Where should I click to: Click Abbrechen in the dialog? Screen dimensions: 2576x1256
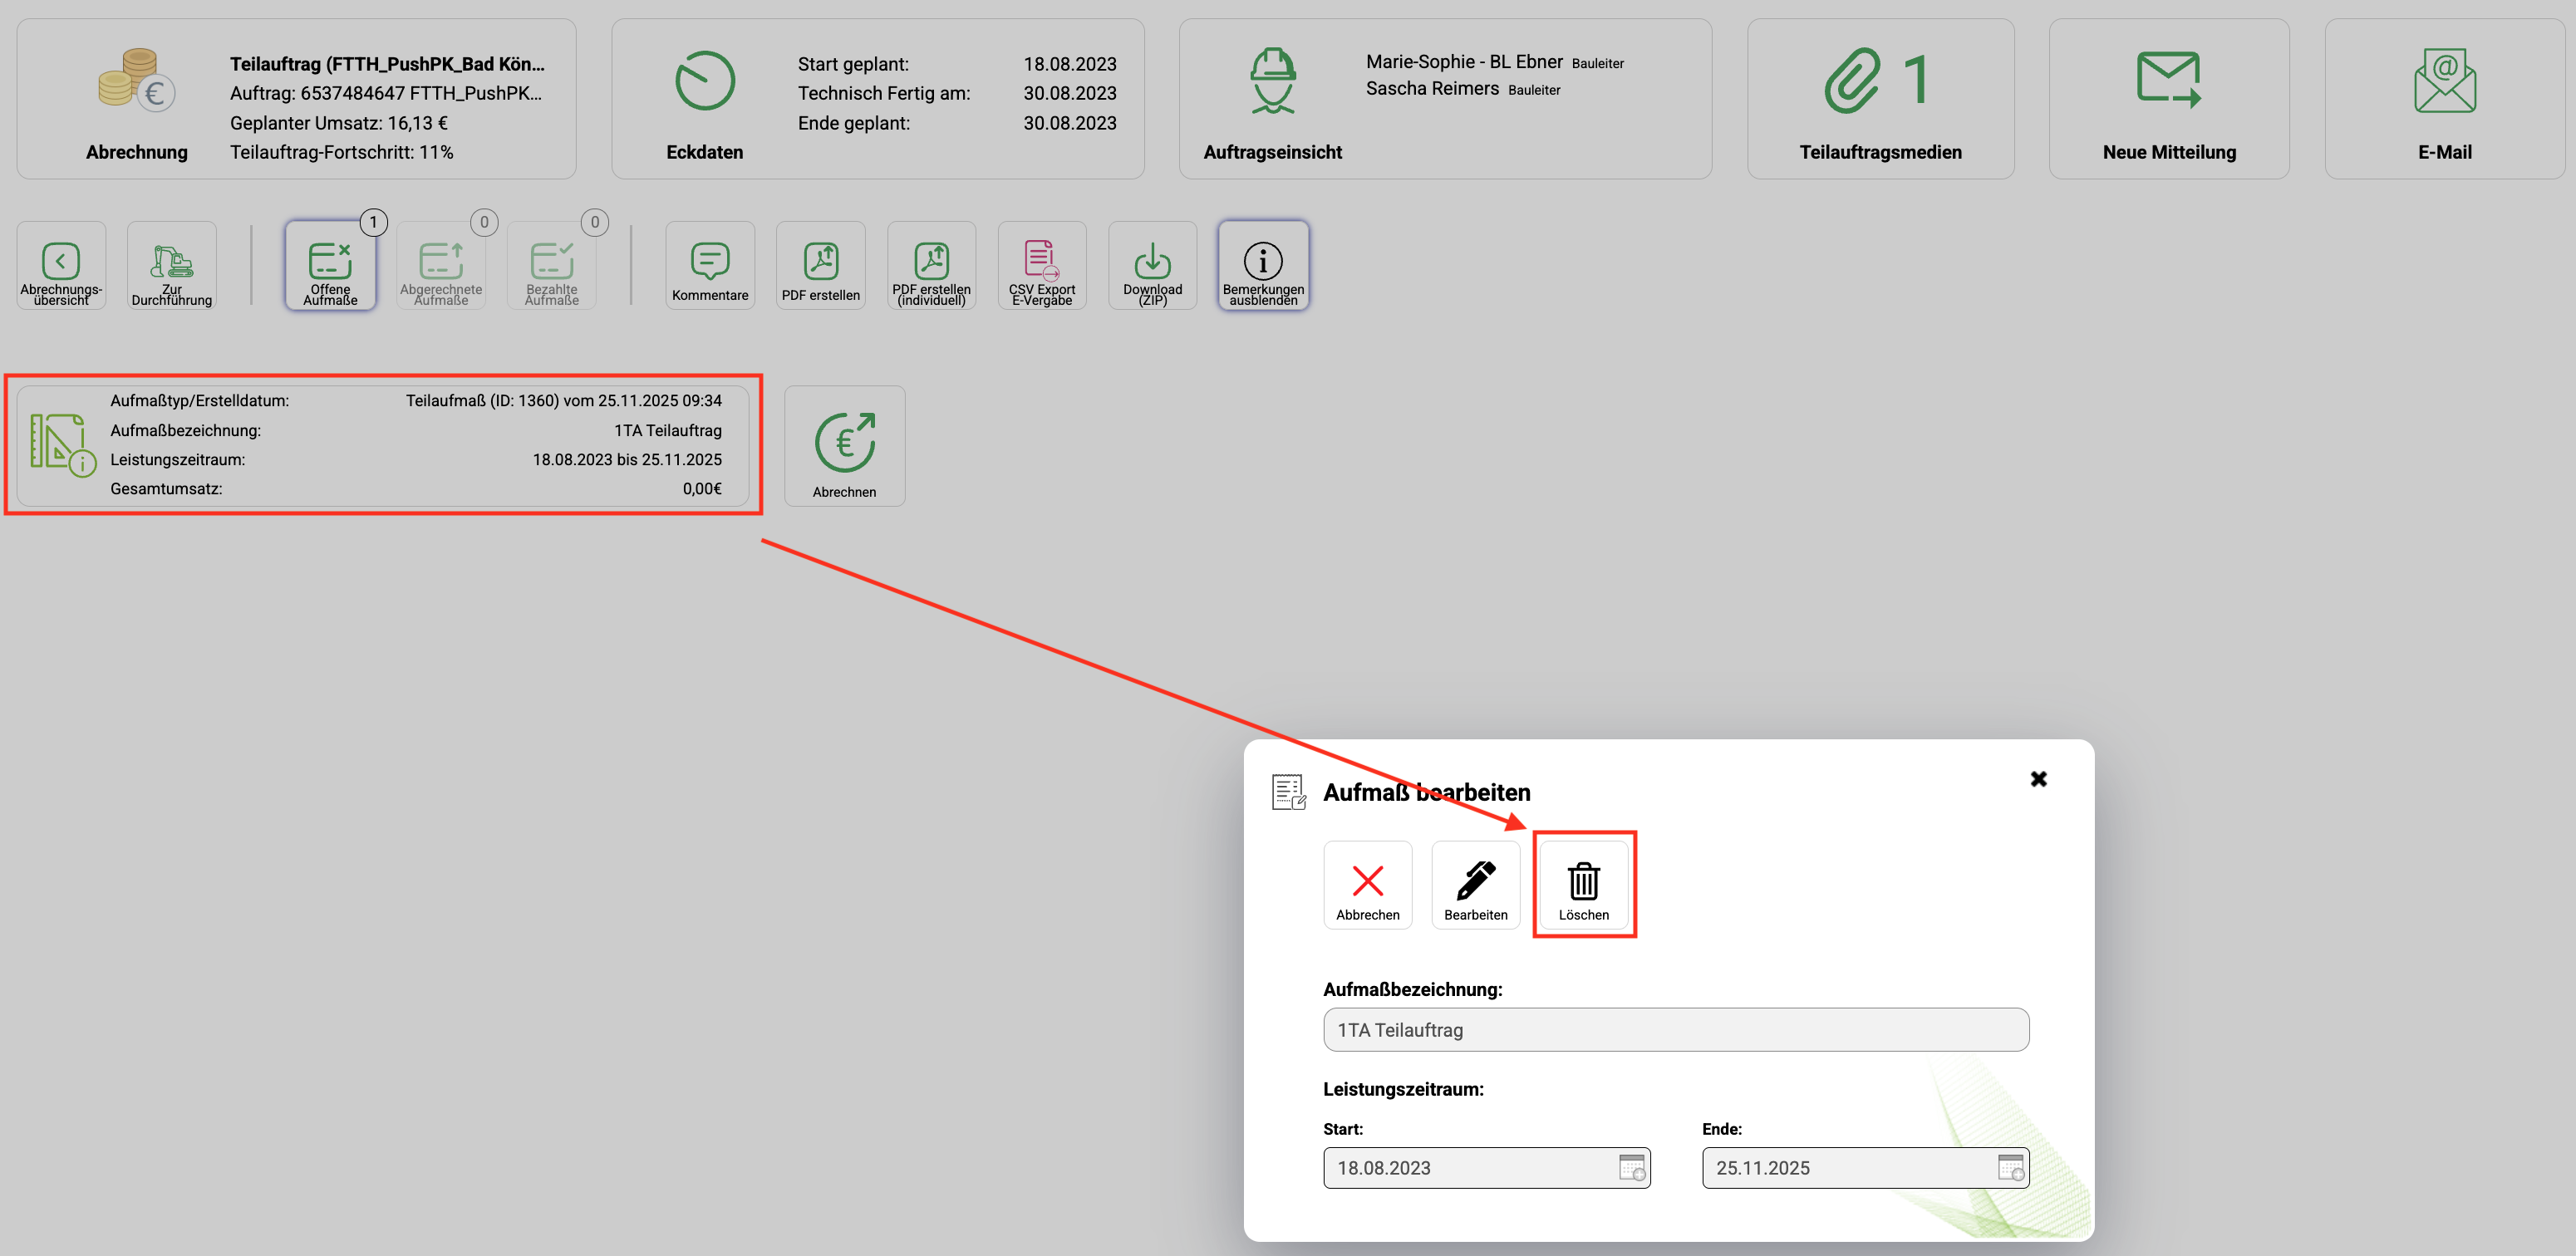pos(1367,884)
